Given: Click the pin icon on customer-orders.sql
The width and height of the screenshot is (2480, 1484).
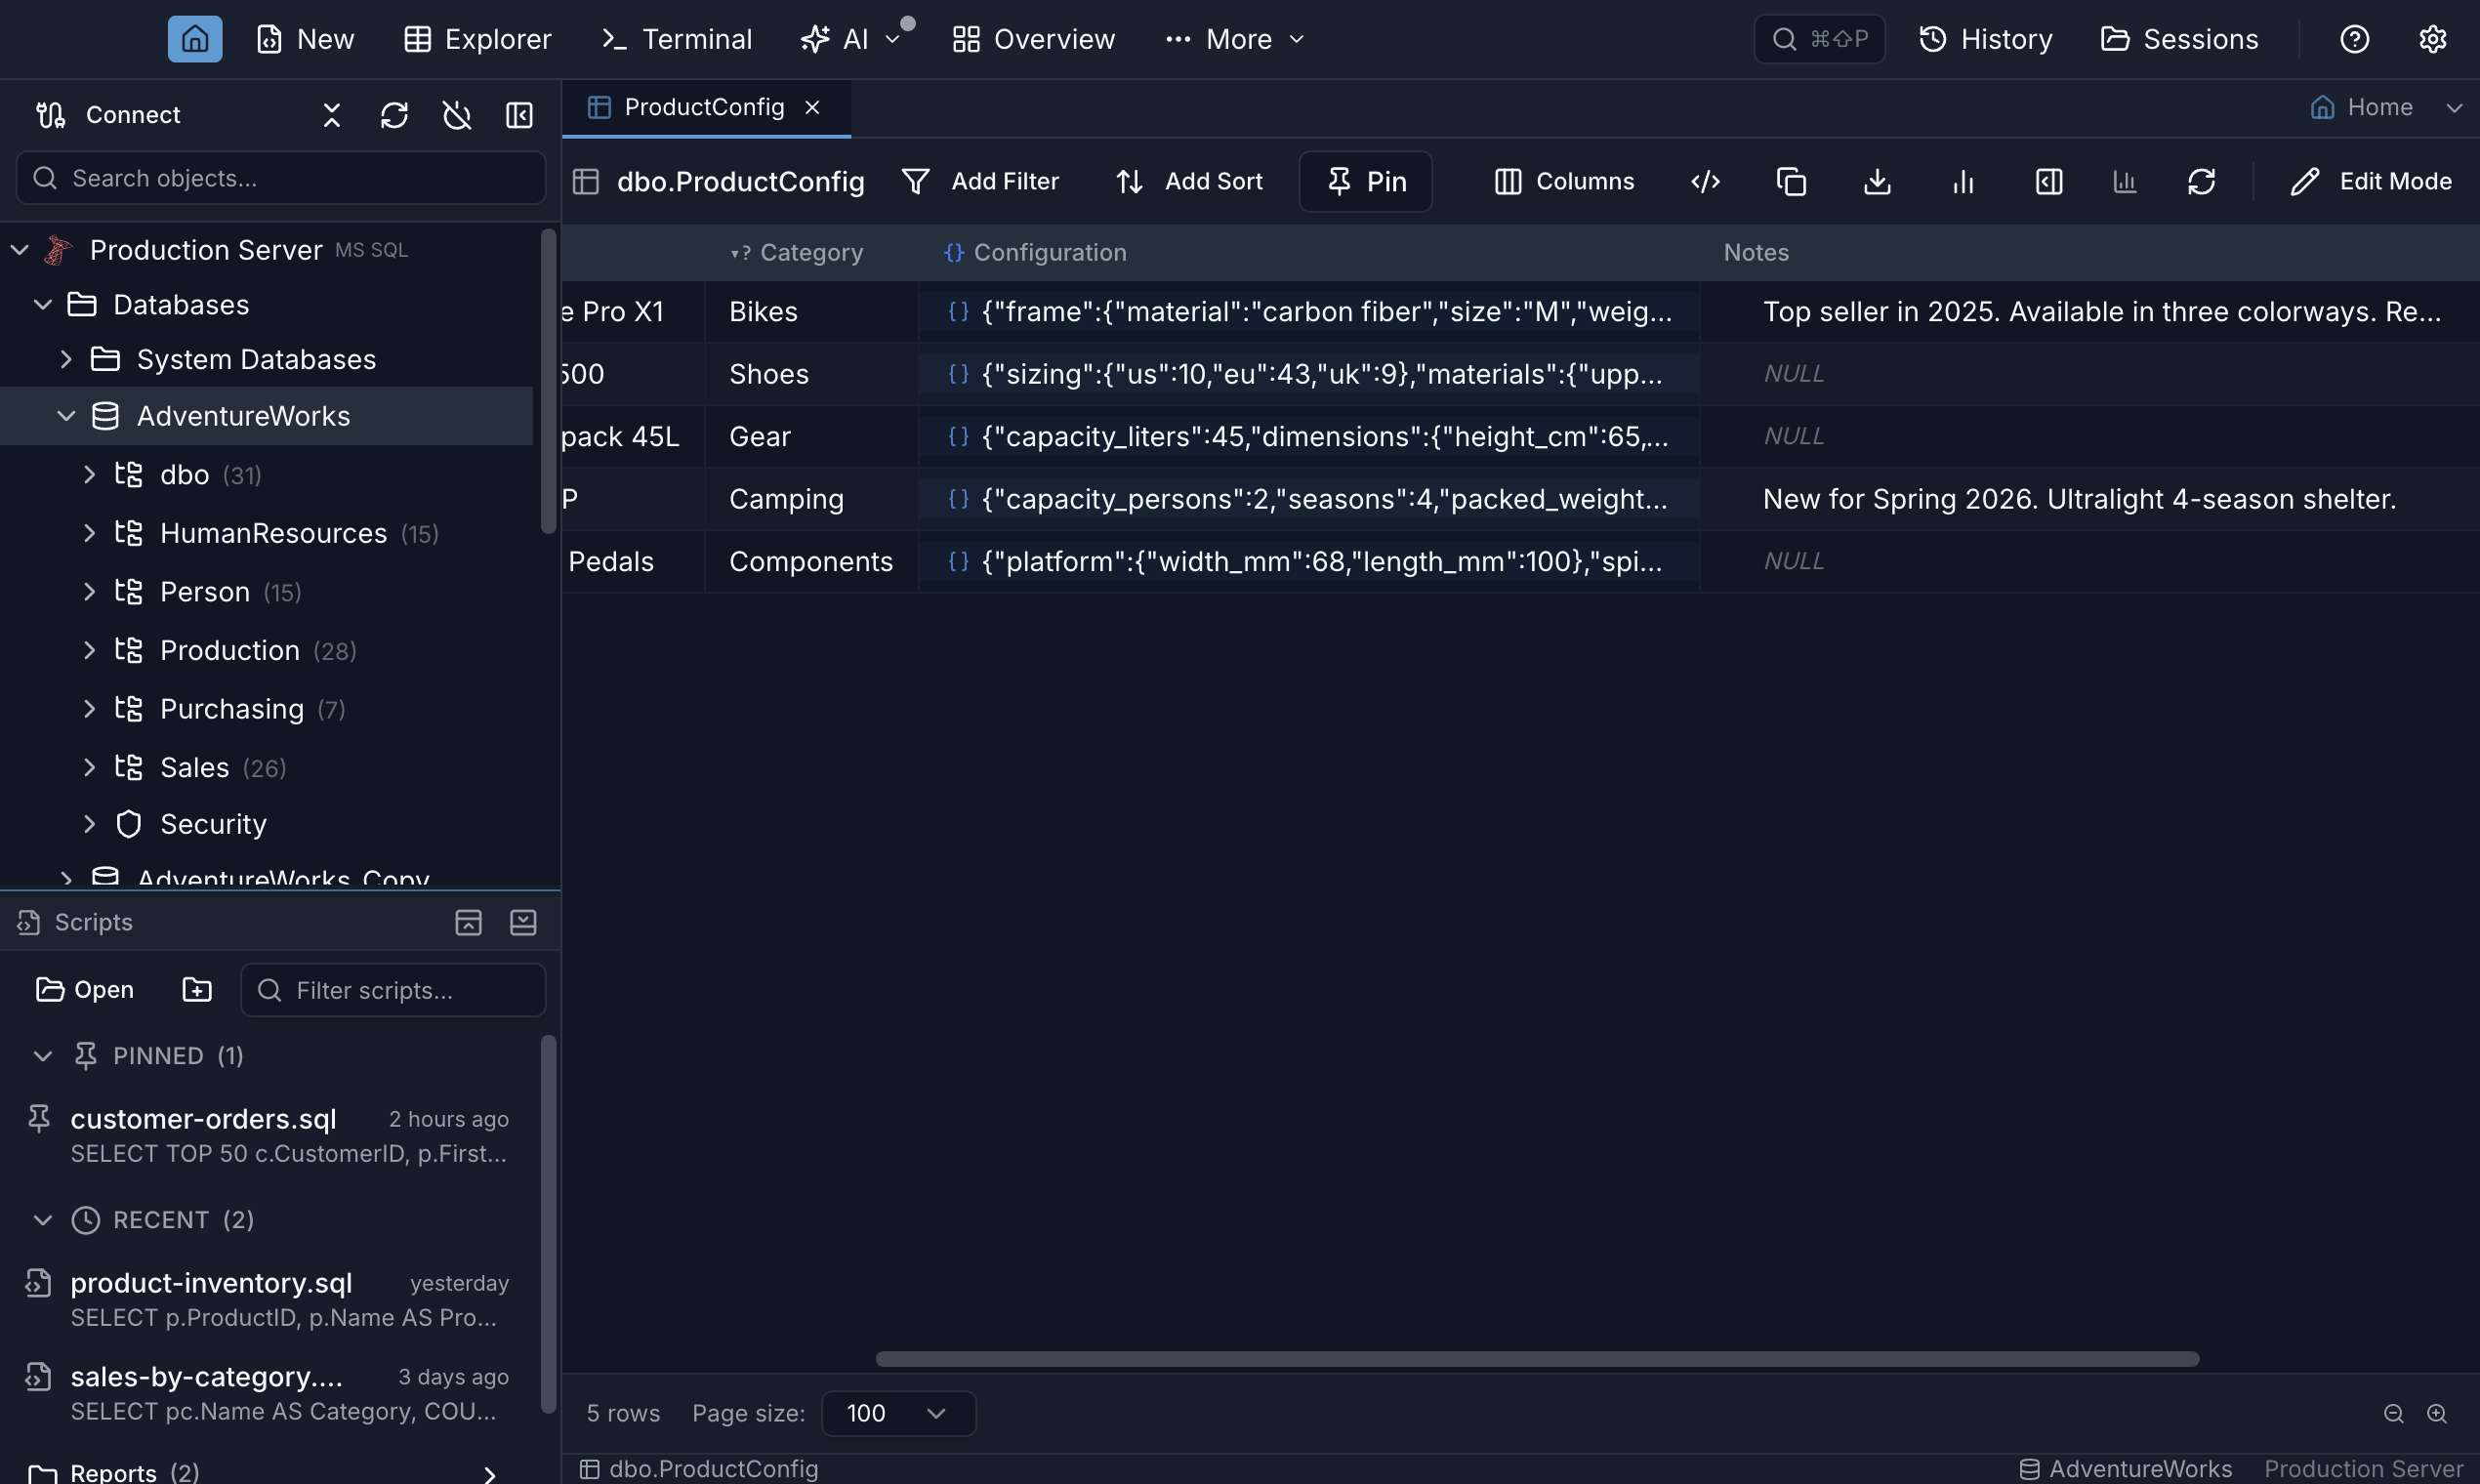Looking at the screenshot, I should tap(39, 1118).
